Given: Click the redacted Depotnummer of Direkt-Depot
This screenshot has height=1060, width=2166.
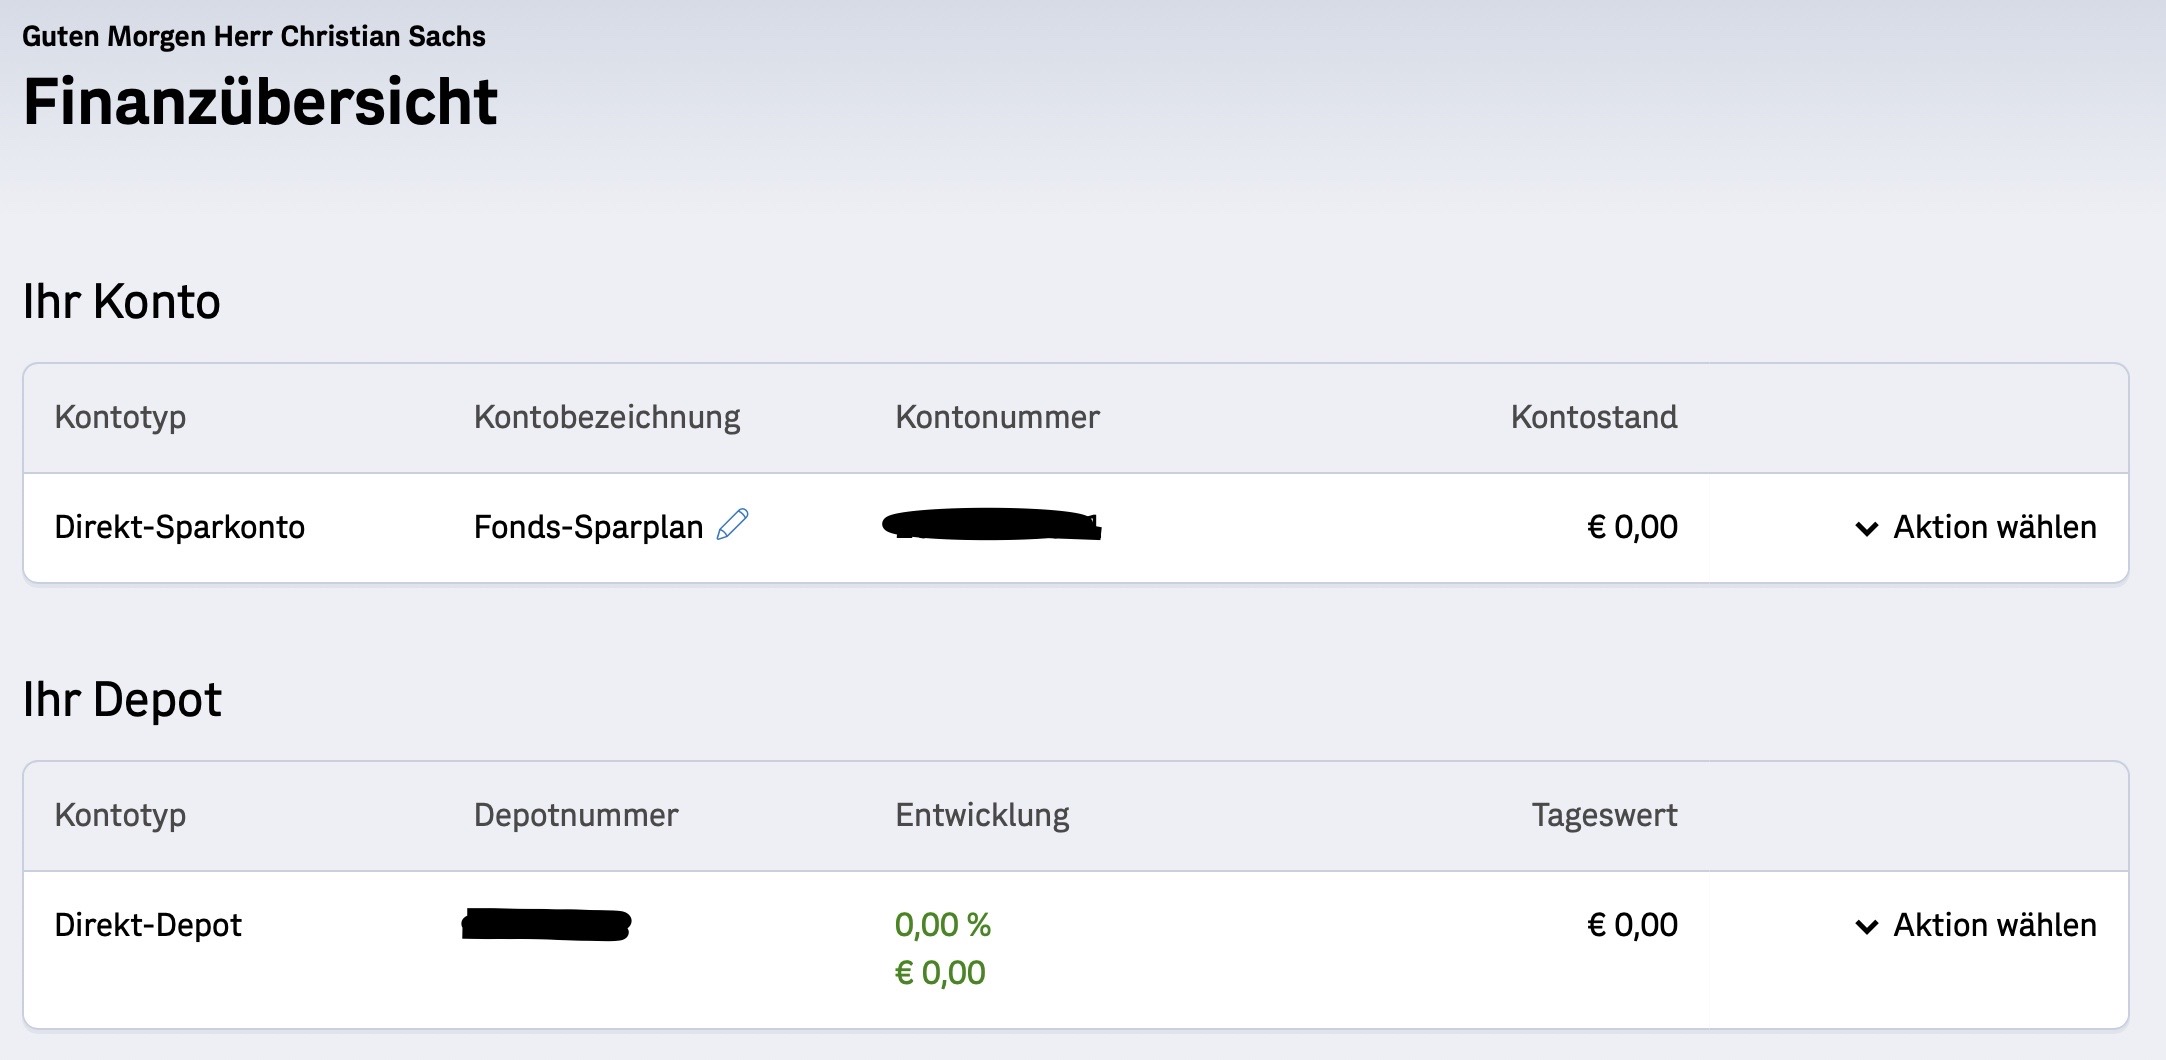Looking at the screenshot, I should pos(546,924).
